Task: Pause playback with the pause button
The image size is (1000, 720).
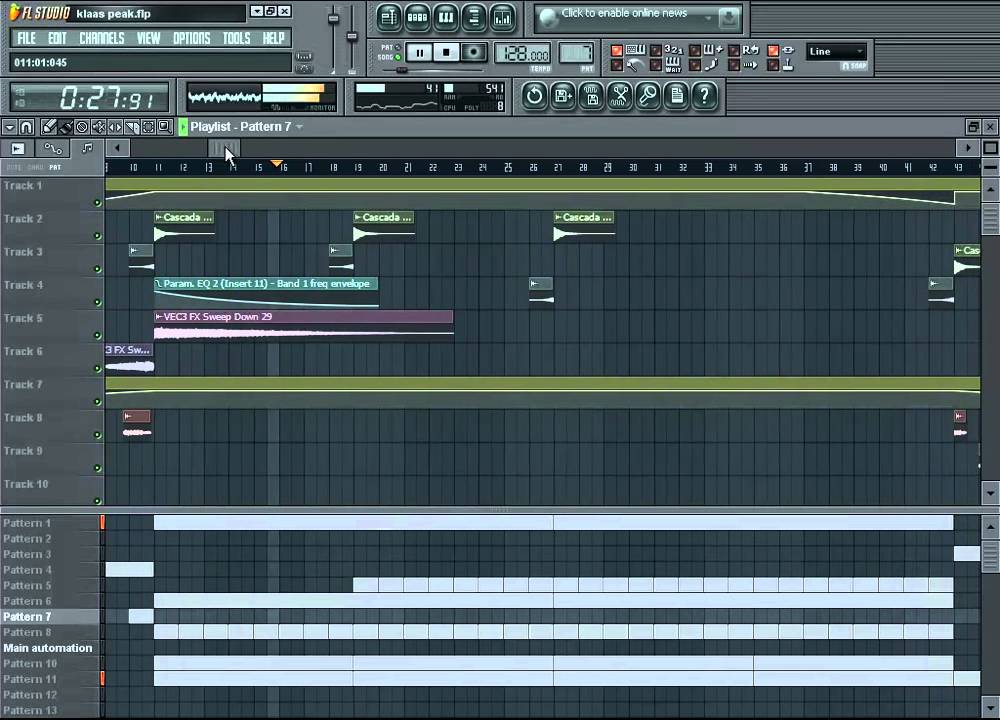Action: (419, 53)
